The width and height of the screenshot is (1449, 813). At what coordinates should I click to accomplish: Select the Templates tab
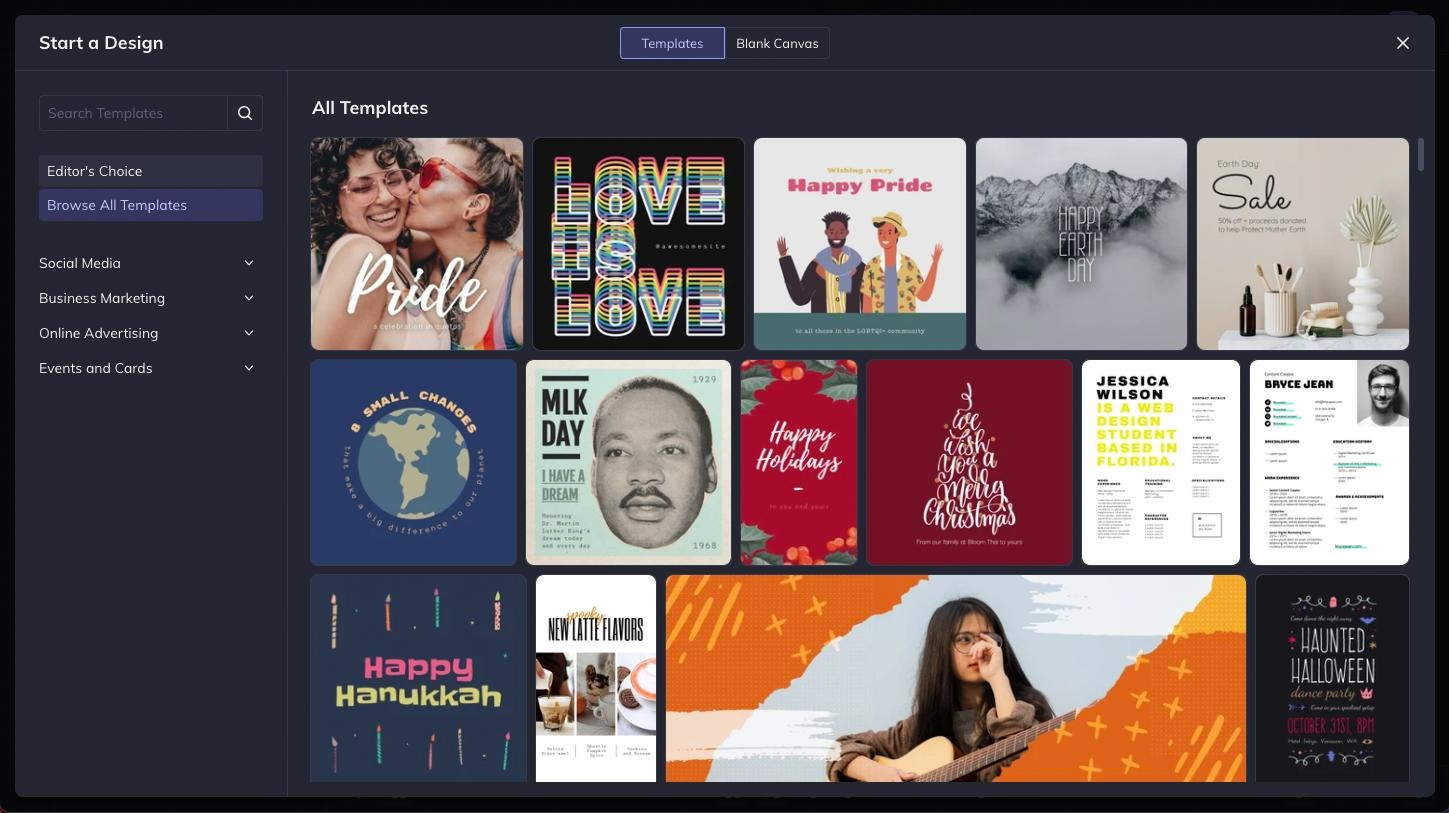672,43
